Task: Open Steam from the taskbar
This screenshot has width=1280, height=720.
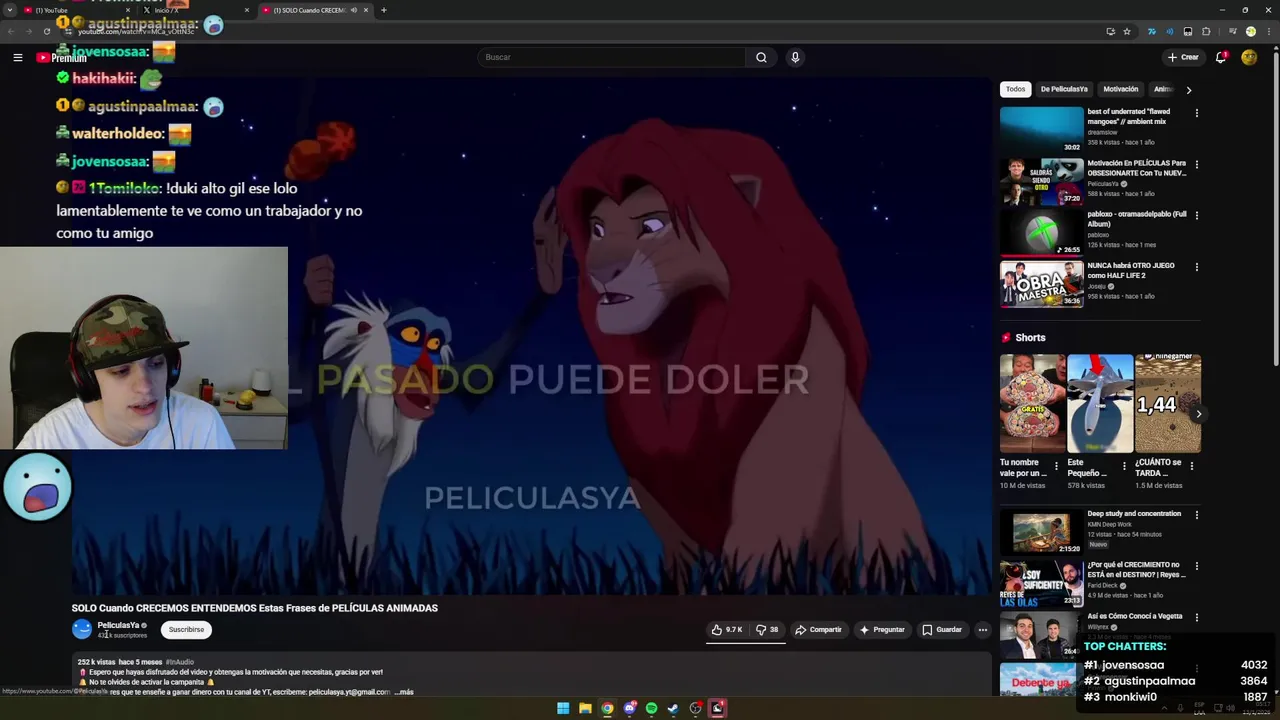Action: point(673,708)
